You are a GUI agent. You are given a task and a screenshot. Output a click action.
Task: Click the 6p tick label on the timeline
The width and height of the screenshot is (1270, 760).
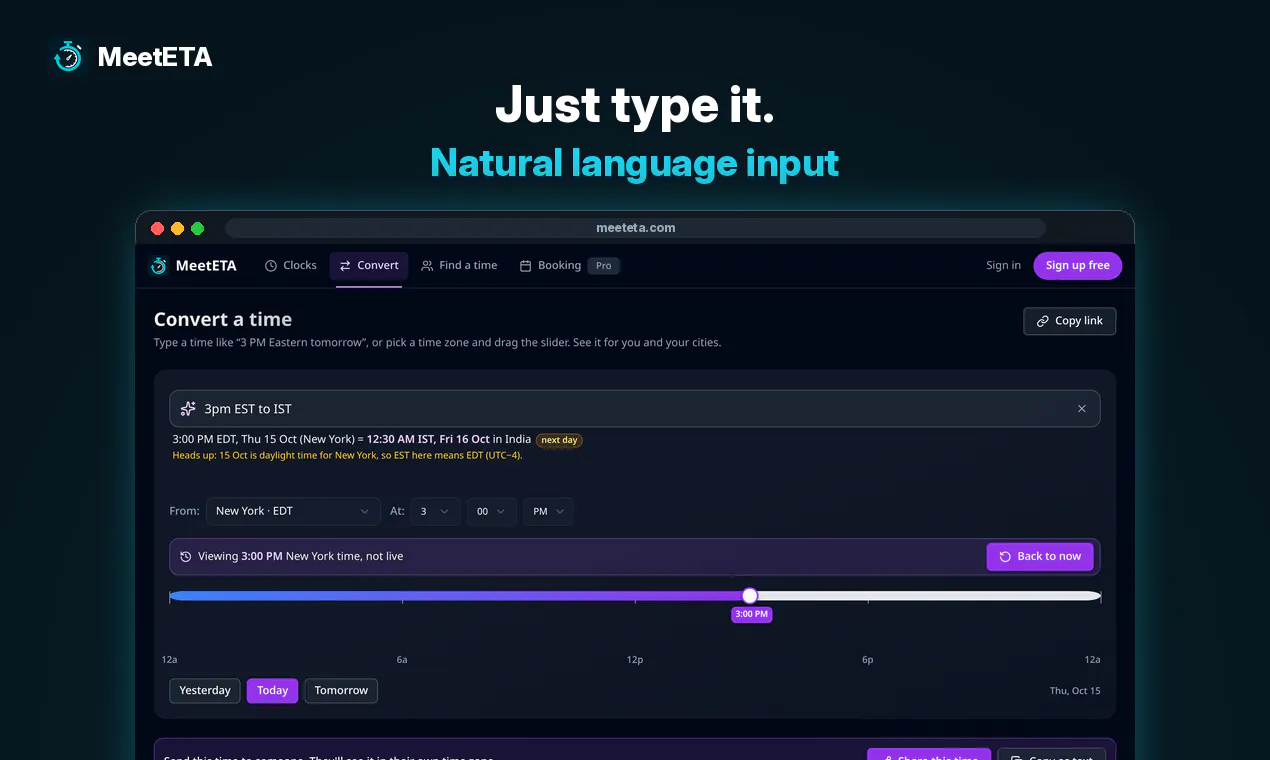[x=868, y=660]
